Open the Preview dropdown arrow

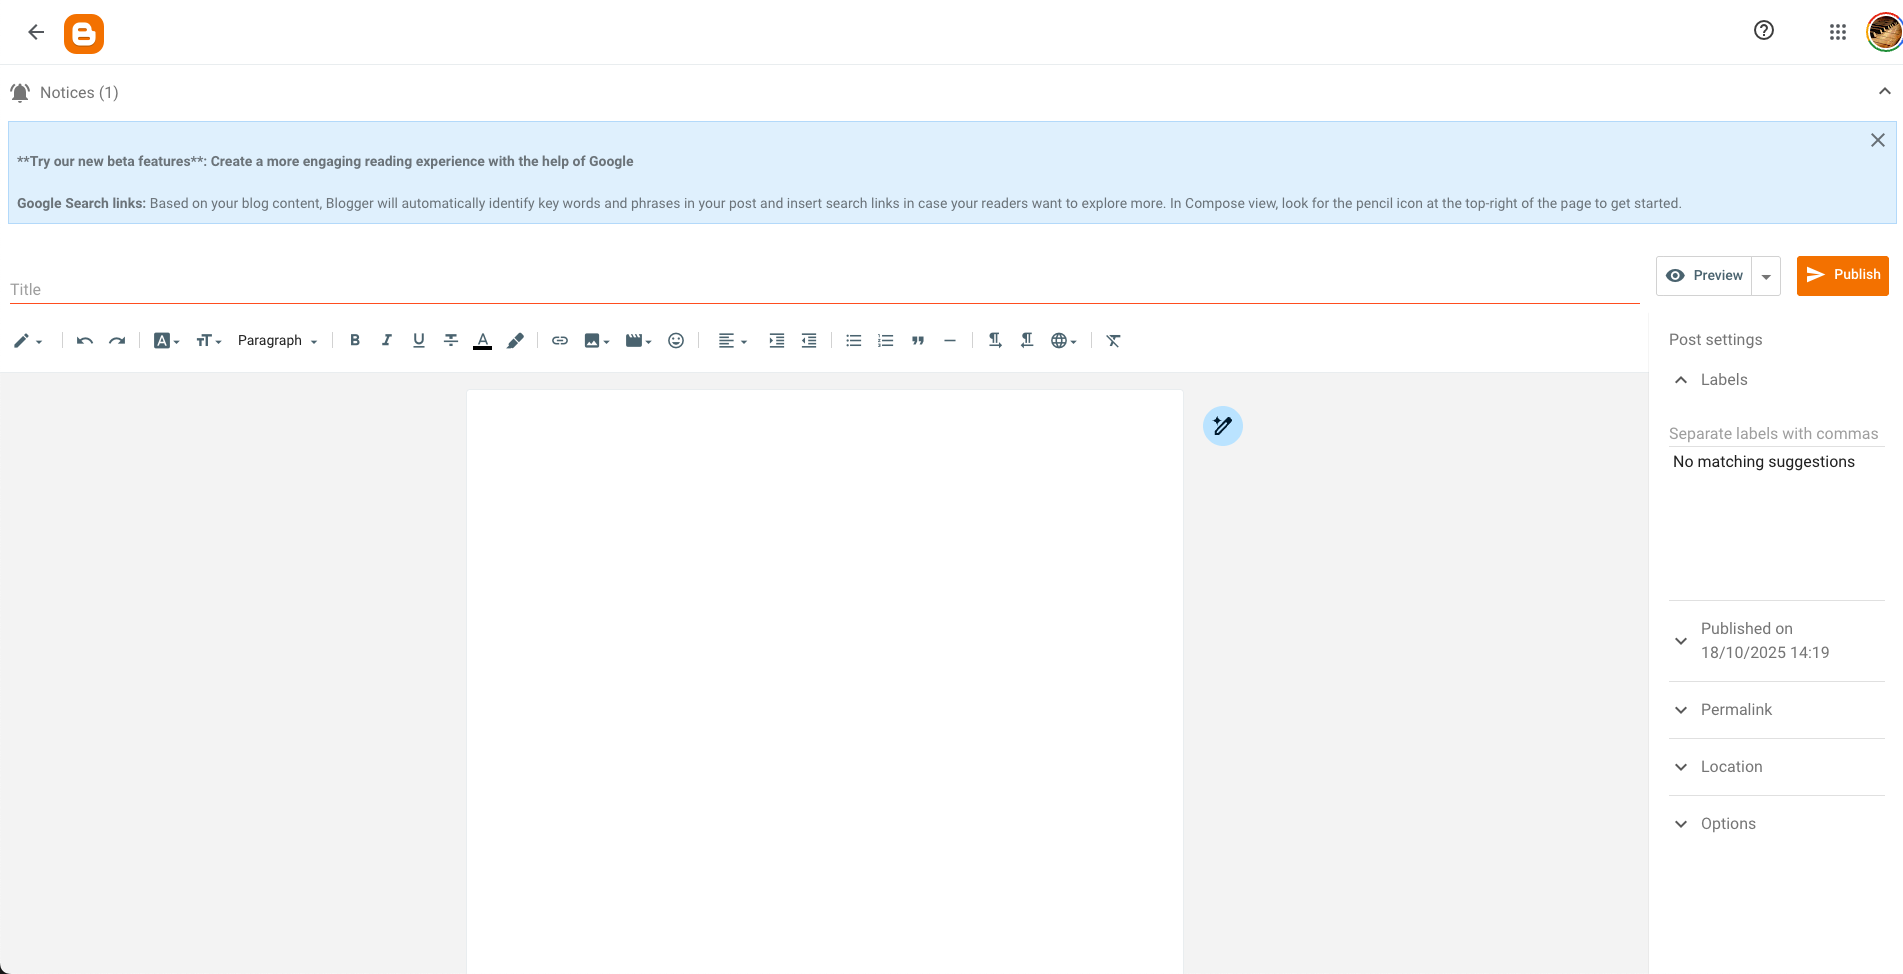point(1766,276)
